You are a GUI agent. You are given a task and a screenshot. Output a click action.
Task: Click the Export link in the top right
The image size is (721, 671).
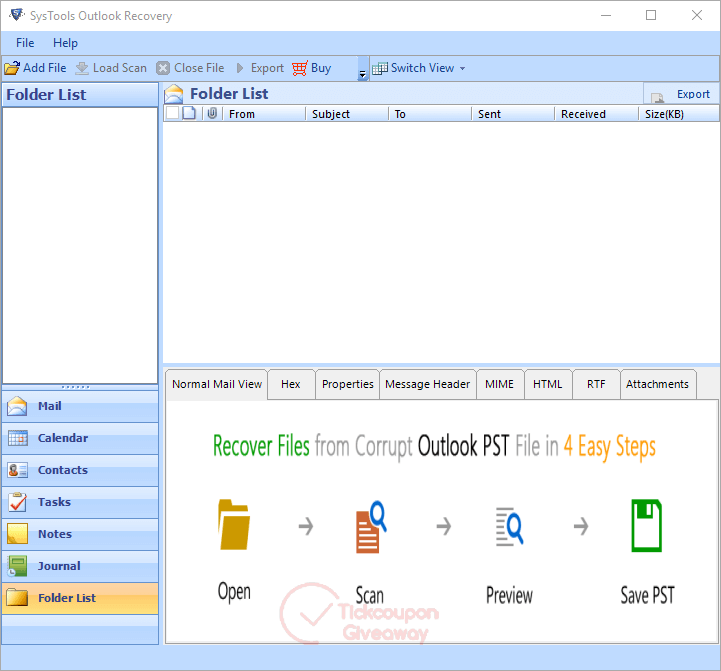(693, 94)
